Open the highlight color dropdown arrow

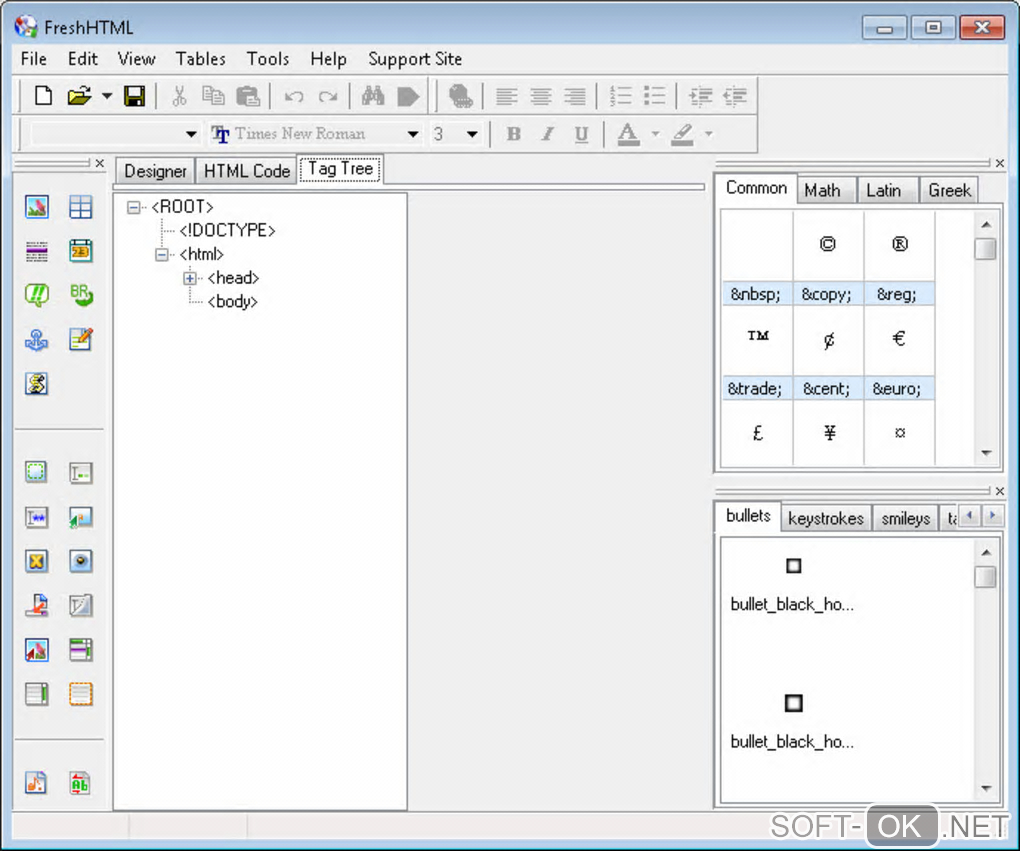[x=709, y=134]
